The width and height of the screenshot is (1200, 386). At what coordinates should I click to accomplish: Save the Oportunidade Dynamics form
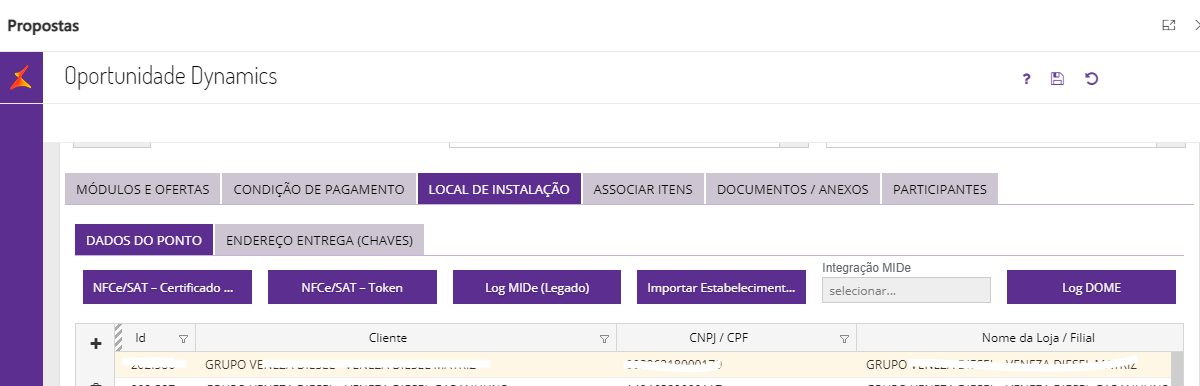click(x=1057, y=79)
